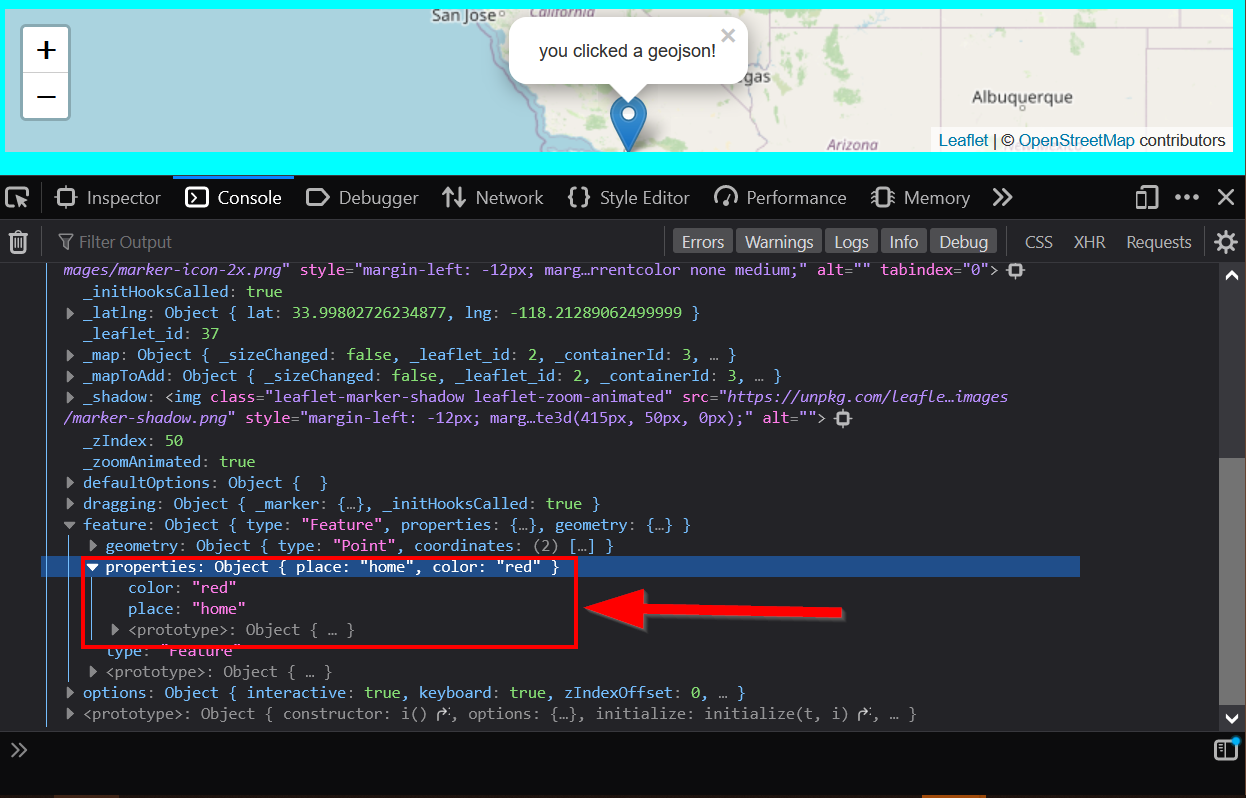Toggle the Errors filter
1246x798 pixels.
point(702,242)
